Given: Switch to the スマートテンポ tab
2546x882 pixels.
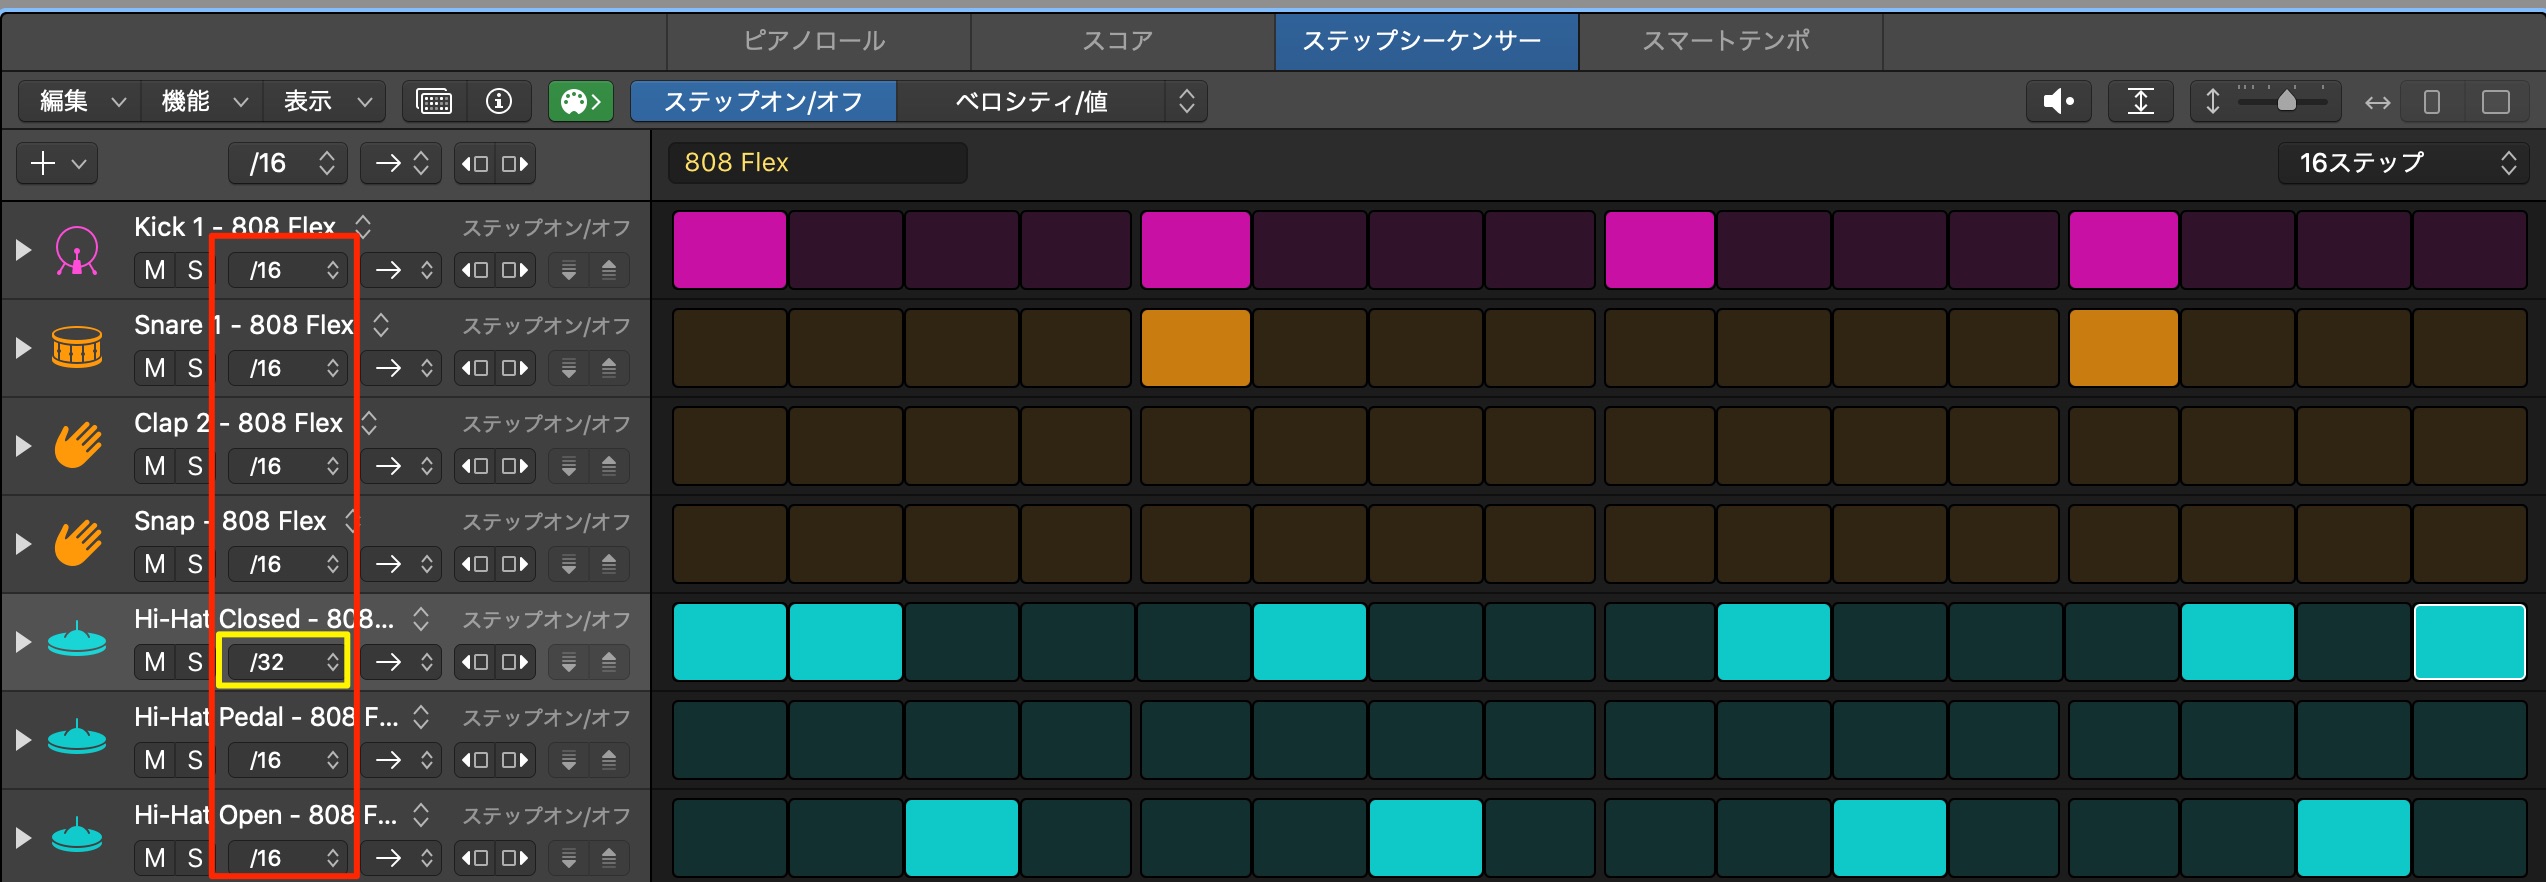Looking at the screenshot, I should tap(1730, 41).
